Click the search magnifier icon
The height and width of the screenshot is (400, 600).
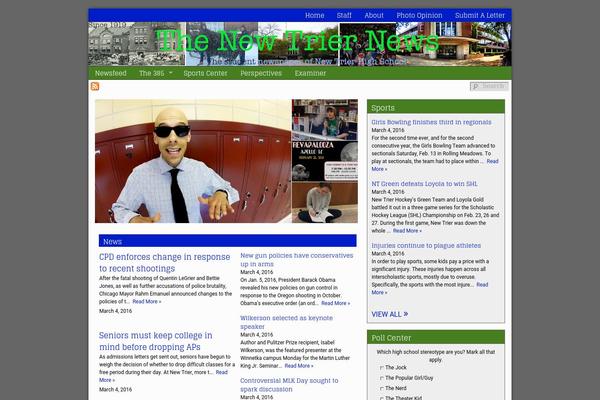click(476, 87)
